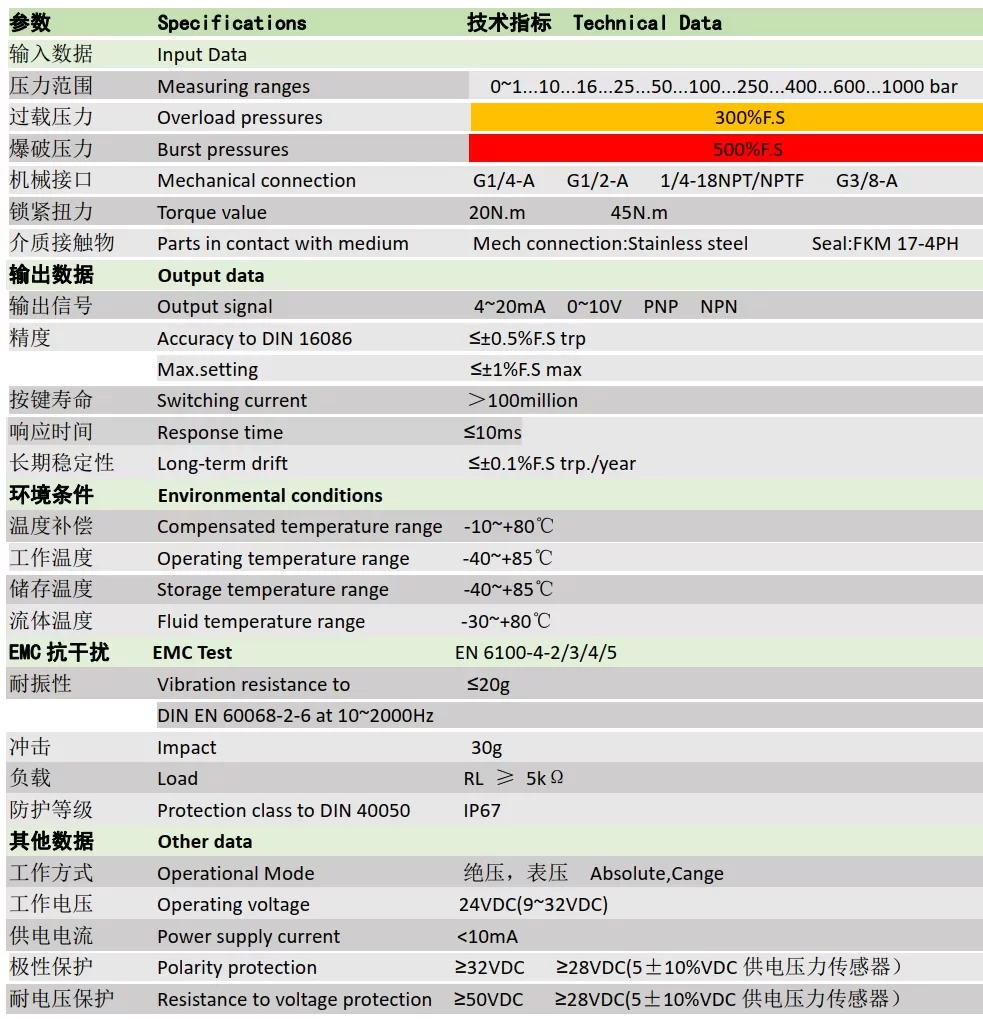Click the 'Absolute,Cange' mode value

click(x=657, y=873)
